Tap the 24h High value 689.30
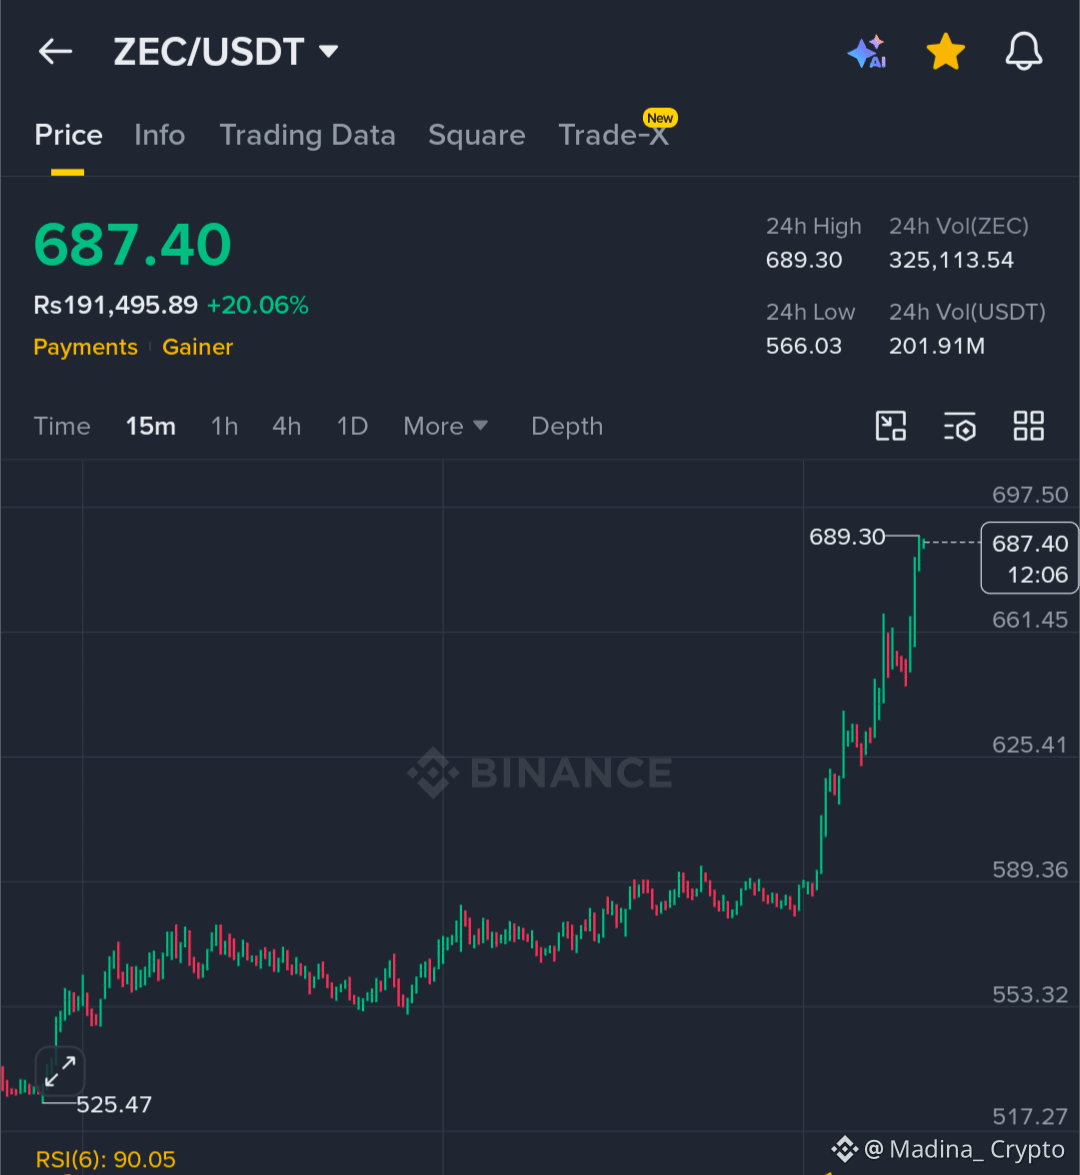1080x1175 pixels. [804, 260]
